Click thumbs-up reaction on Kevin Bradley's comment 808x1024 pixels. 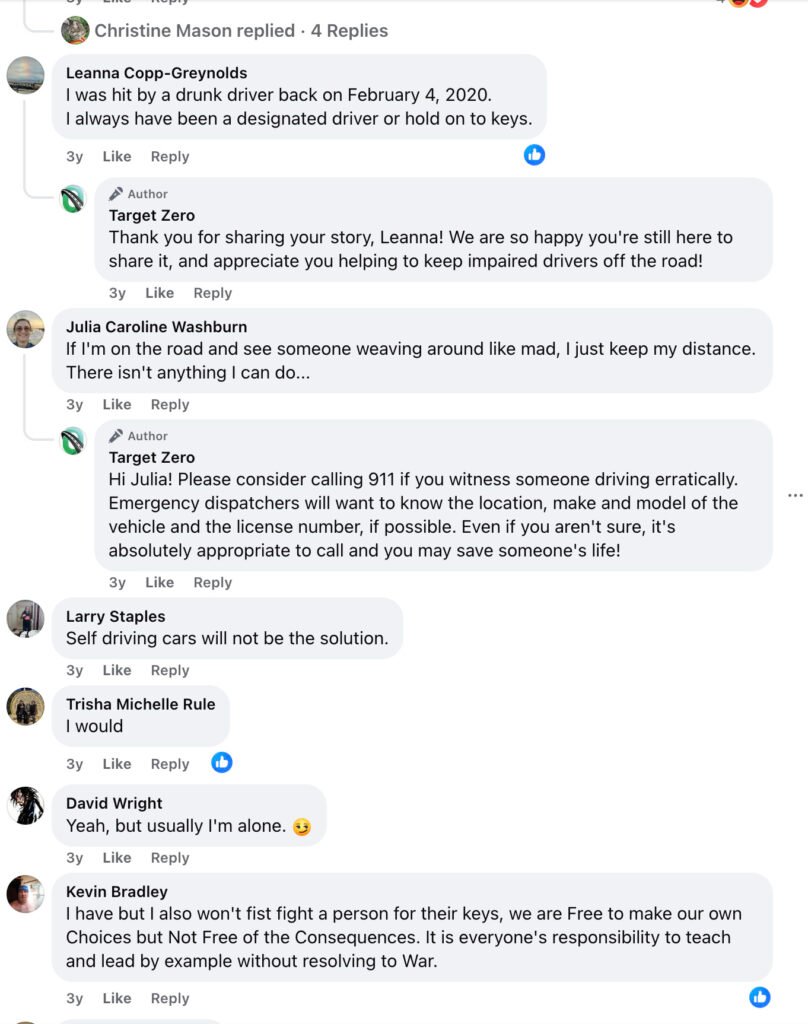pyautogui.click(x=760, y=997)
